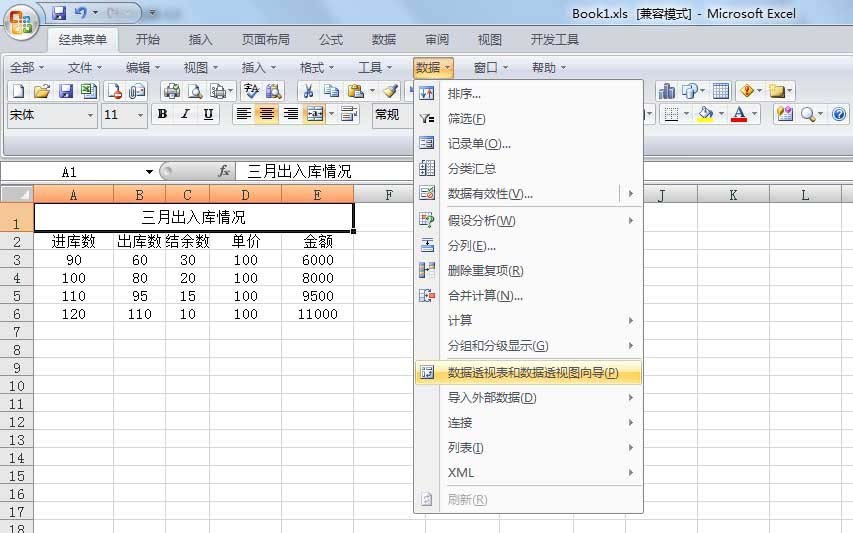The image size is (853, 533).
Task: Click the insert function fx icon
Action: pos(224,171)
